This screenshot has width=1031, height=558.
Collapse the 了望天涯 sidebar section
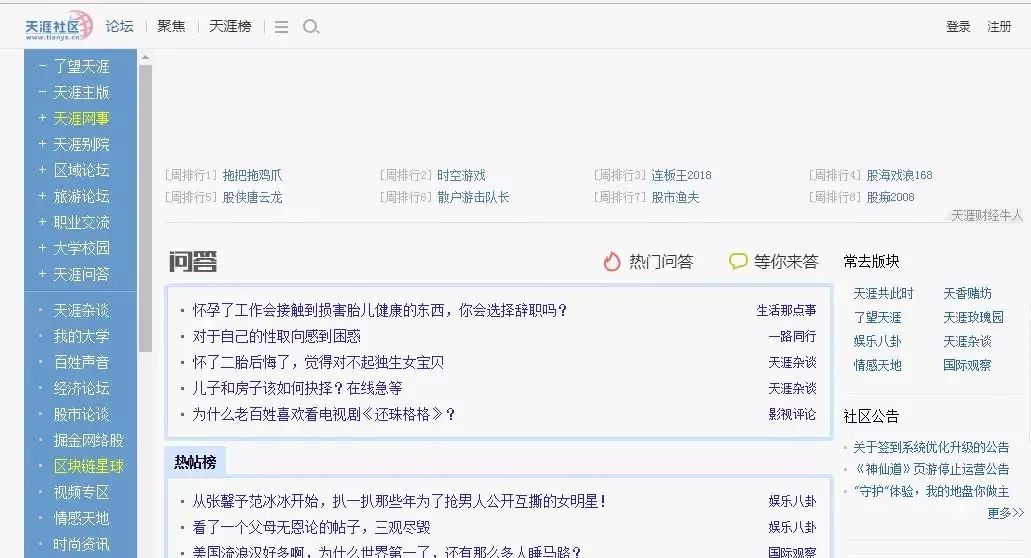click(42, 67)
